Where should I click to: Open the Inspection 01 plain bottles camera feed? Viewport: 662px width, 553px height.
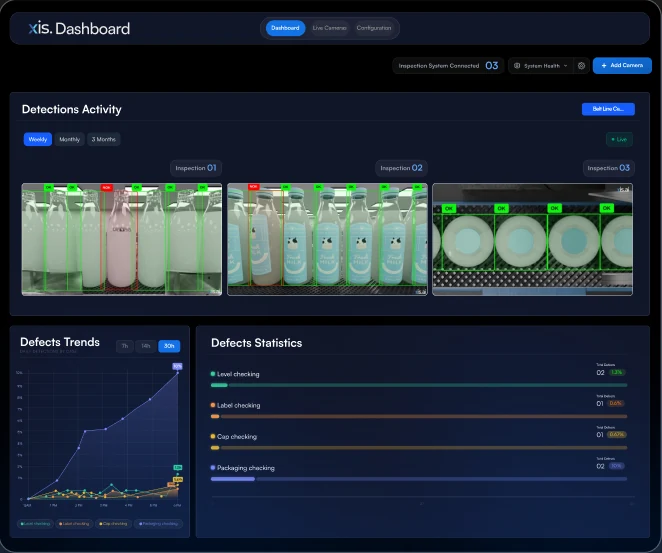click(x=122, y=239)
